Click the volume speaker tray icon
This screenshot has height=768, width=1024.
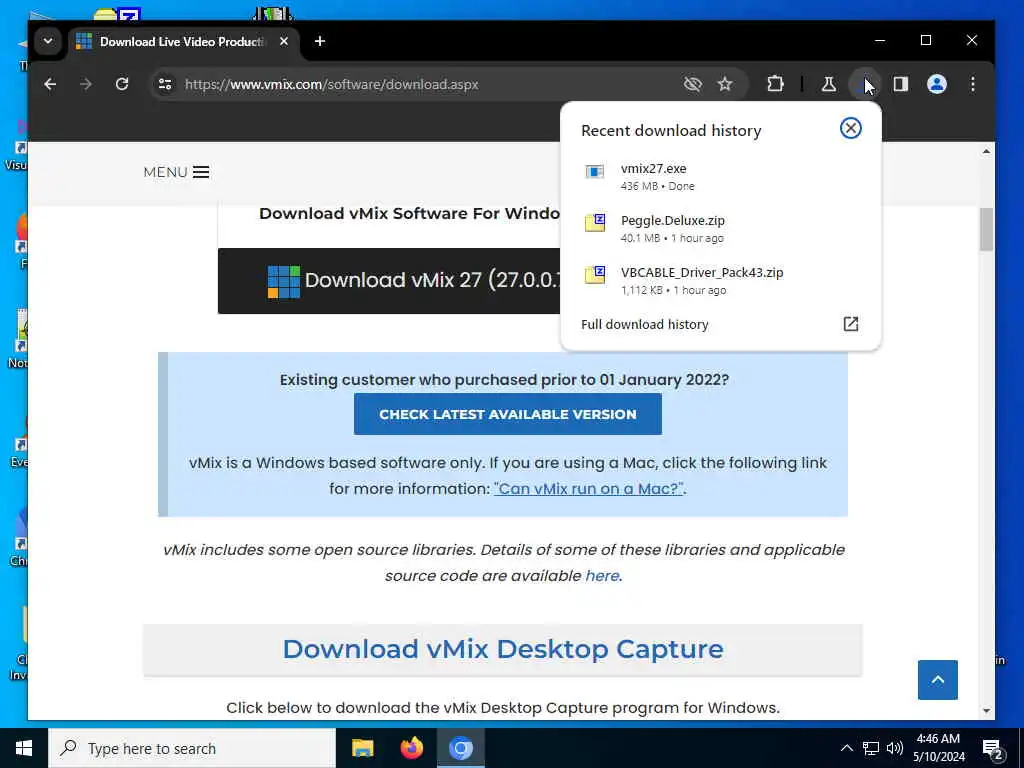pyautogui.click(x=894, y=748)
